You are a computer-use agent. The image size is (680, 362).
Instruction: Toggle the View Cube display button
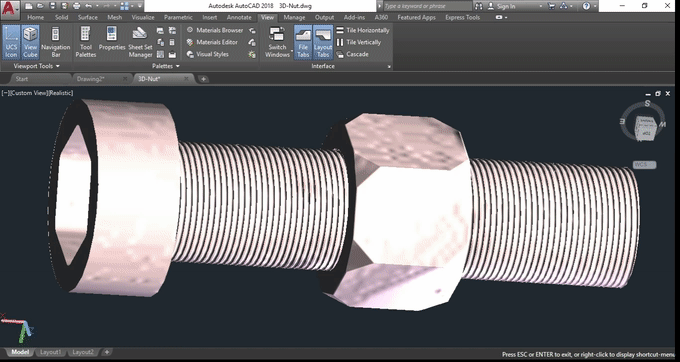(30, 42)
